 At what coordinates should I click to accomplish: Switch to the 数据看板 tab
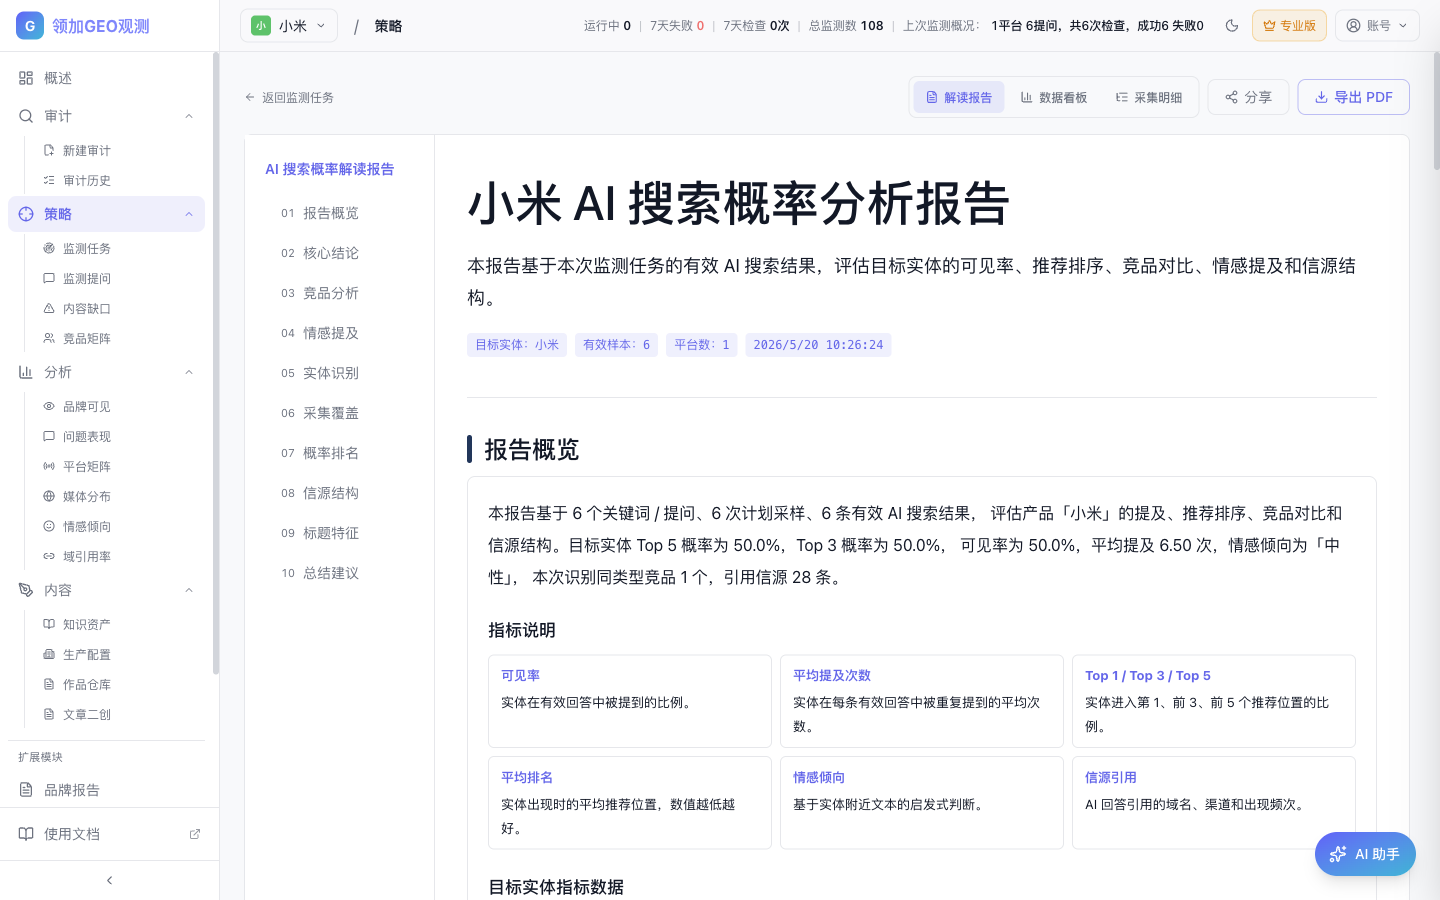(1054, 97)
